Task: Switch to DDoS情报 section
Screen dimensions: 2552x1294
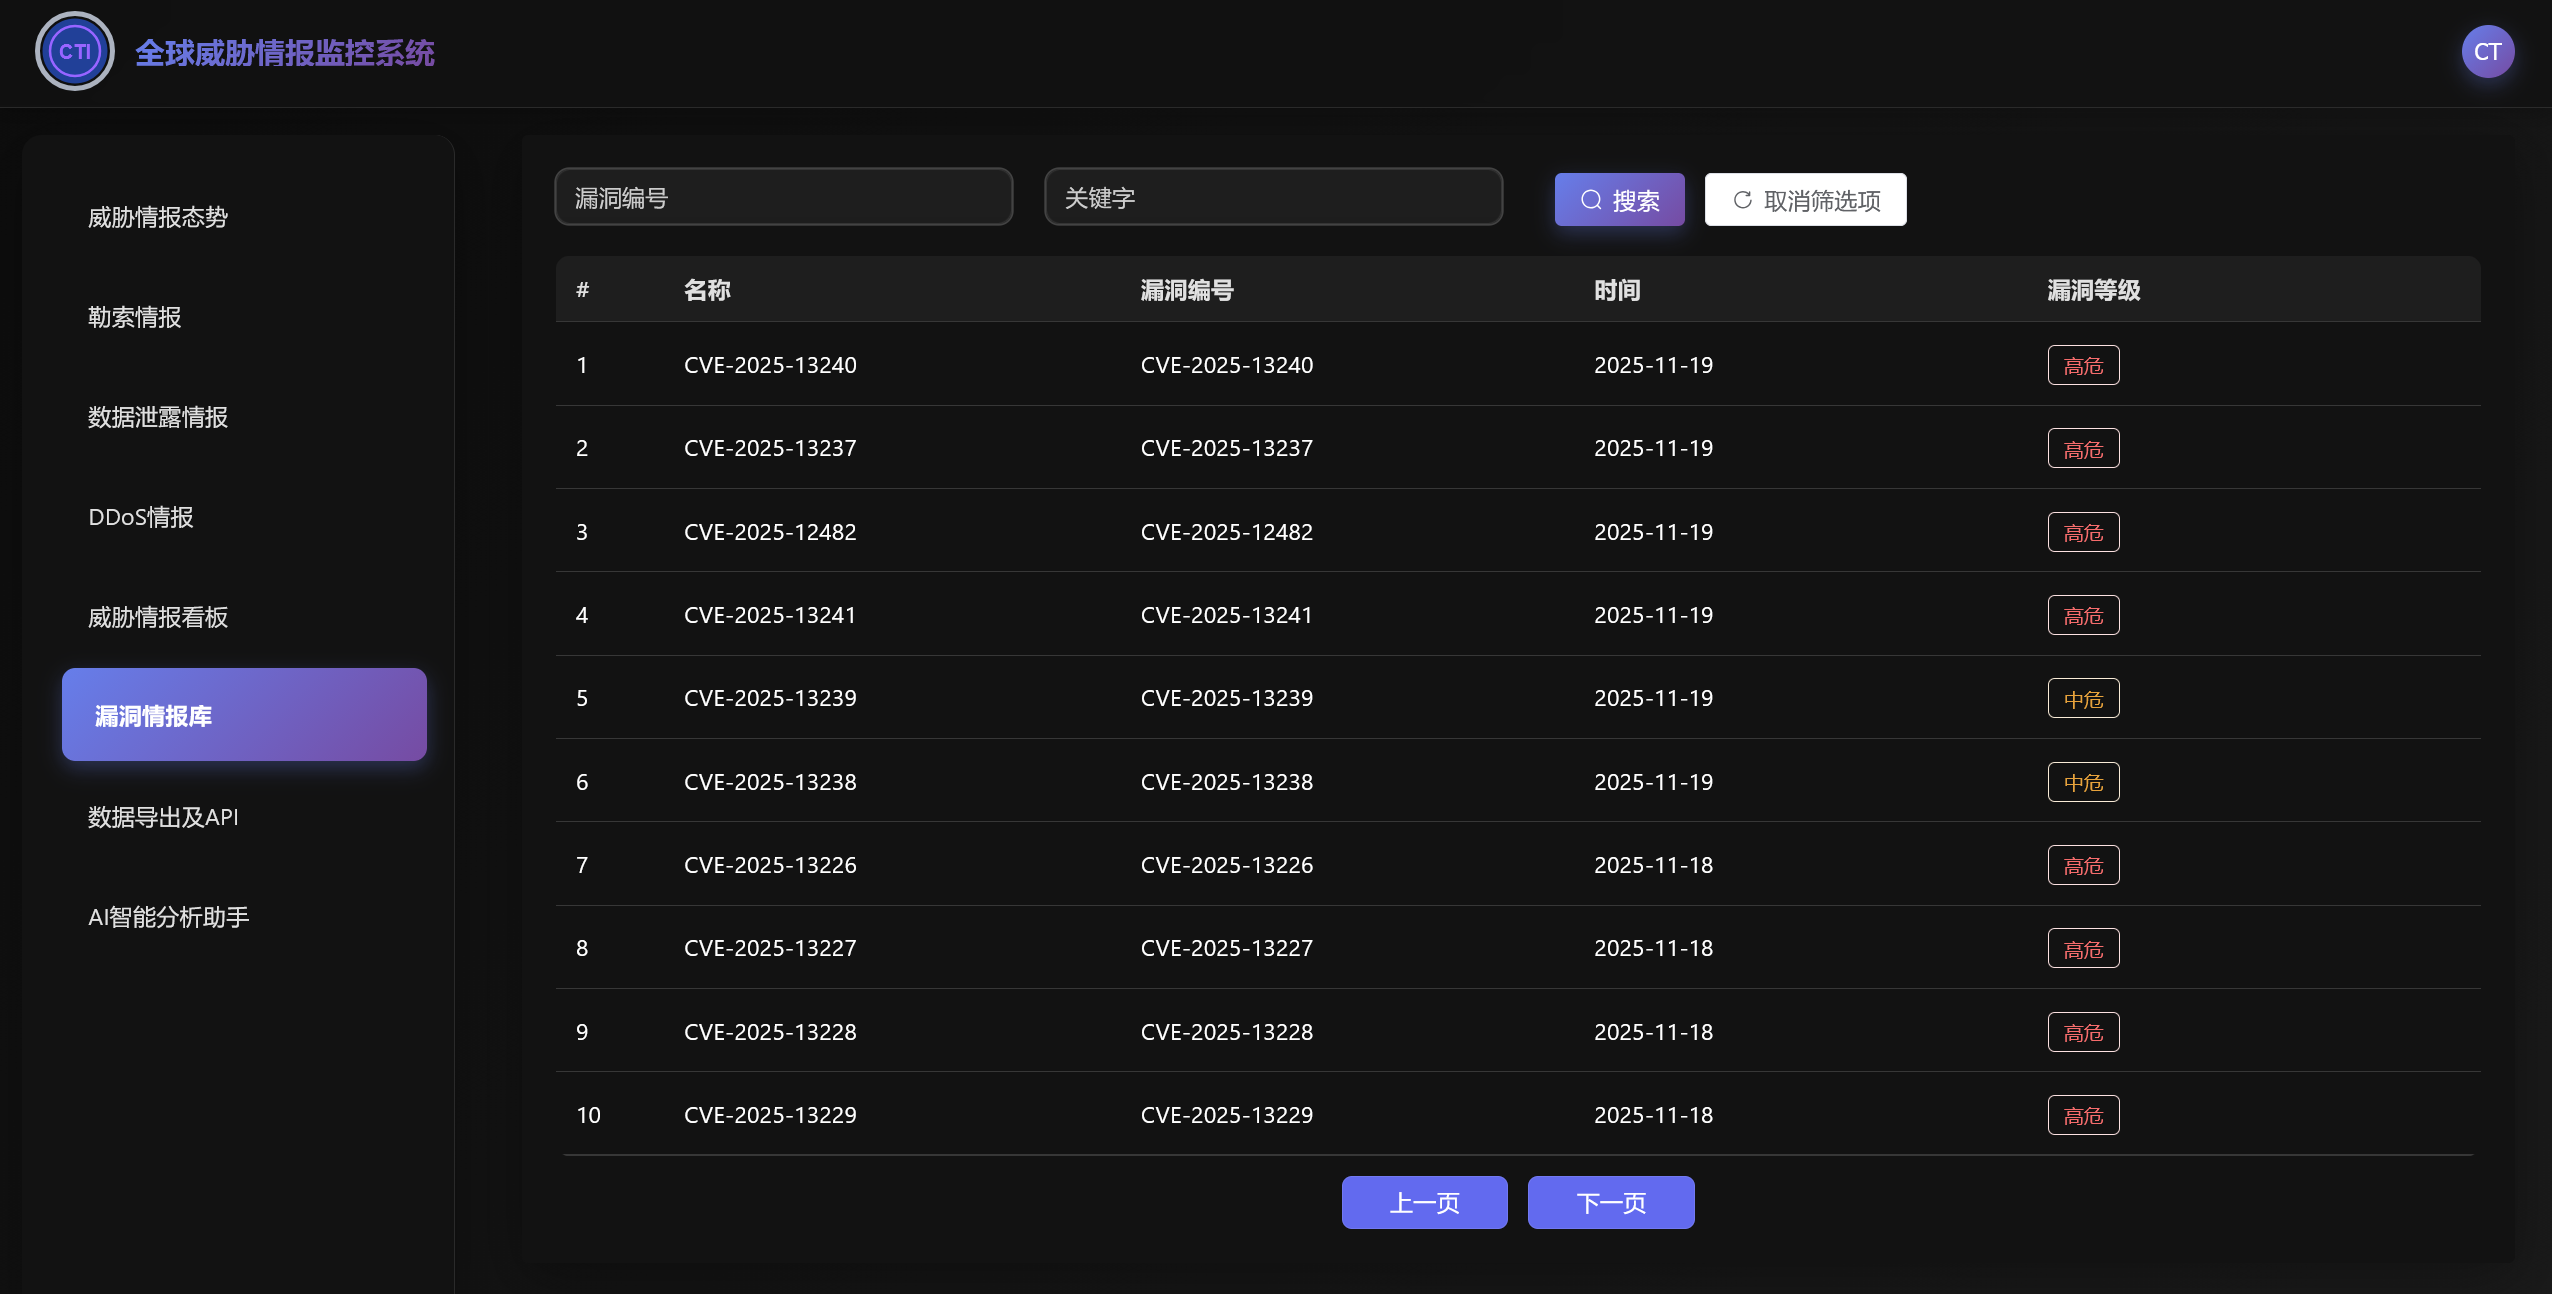Action: [x=140, y=517]
